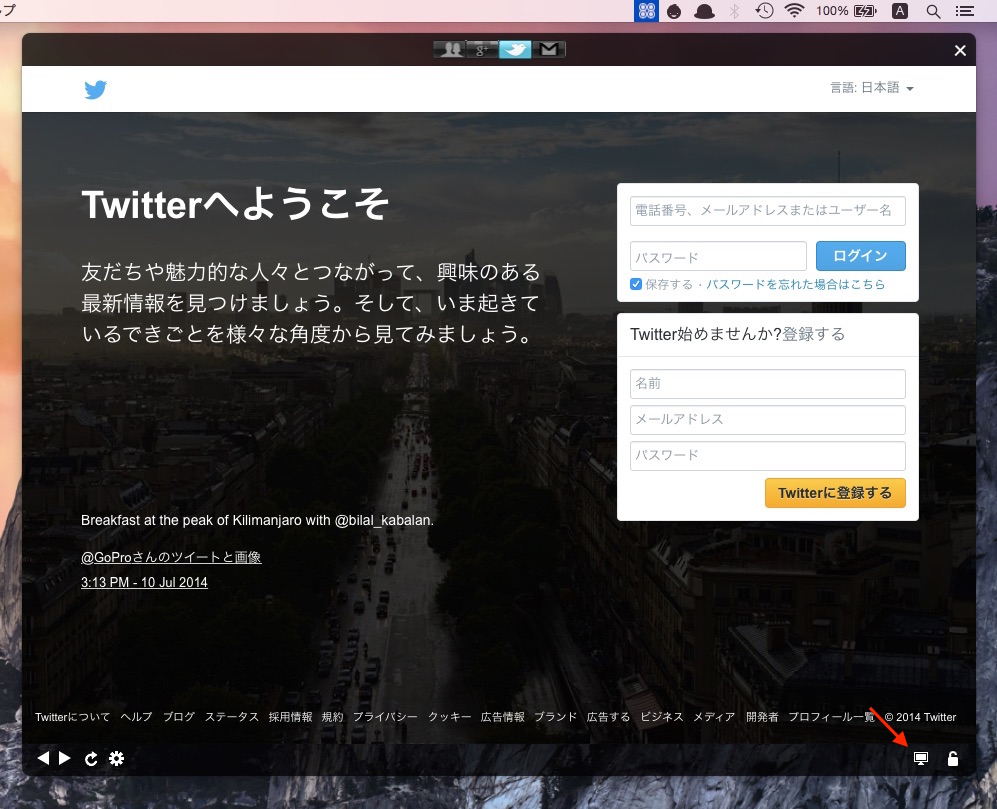997x809 pixels.
Task: Open the 言語: 日本語 language dropdown
Action: pyautogui.click(x=872, y=88)
